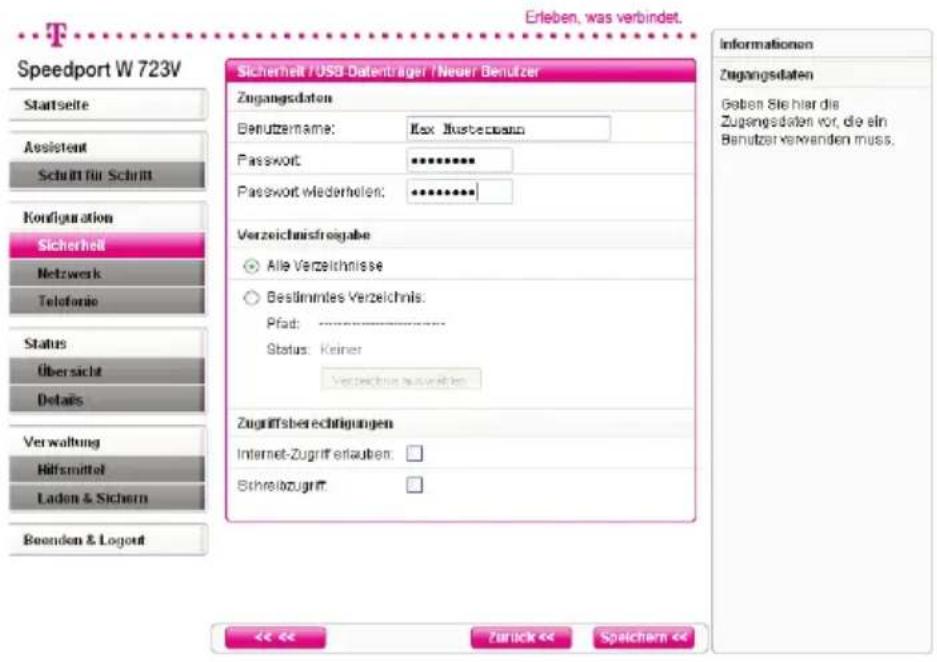The image size is (937, 662).
Task: Click the Speichern button
Action: [644, 638]
